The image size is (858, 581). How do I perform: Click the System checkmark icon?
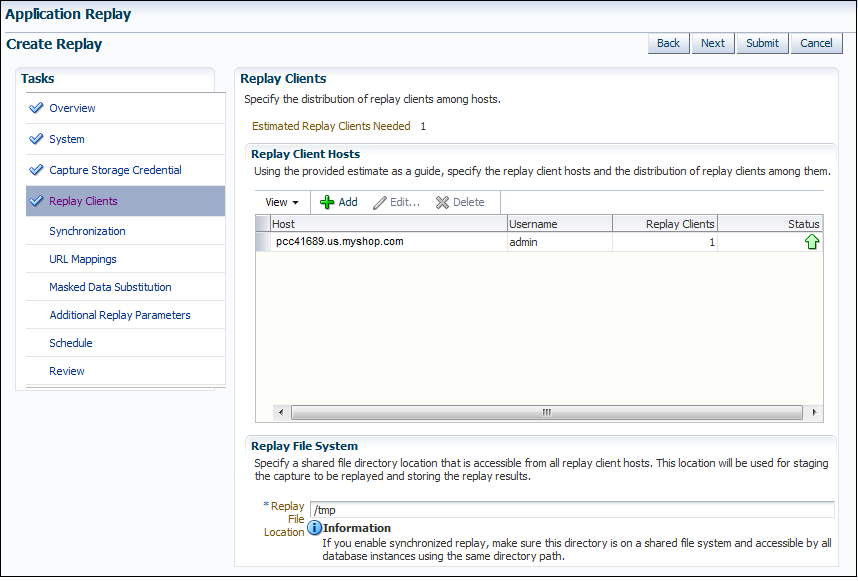point(36,139)
